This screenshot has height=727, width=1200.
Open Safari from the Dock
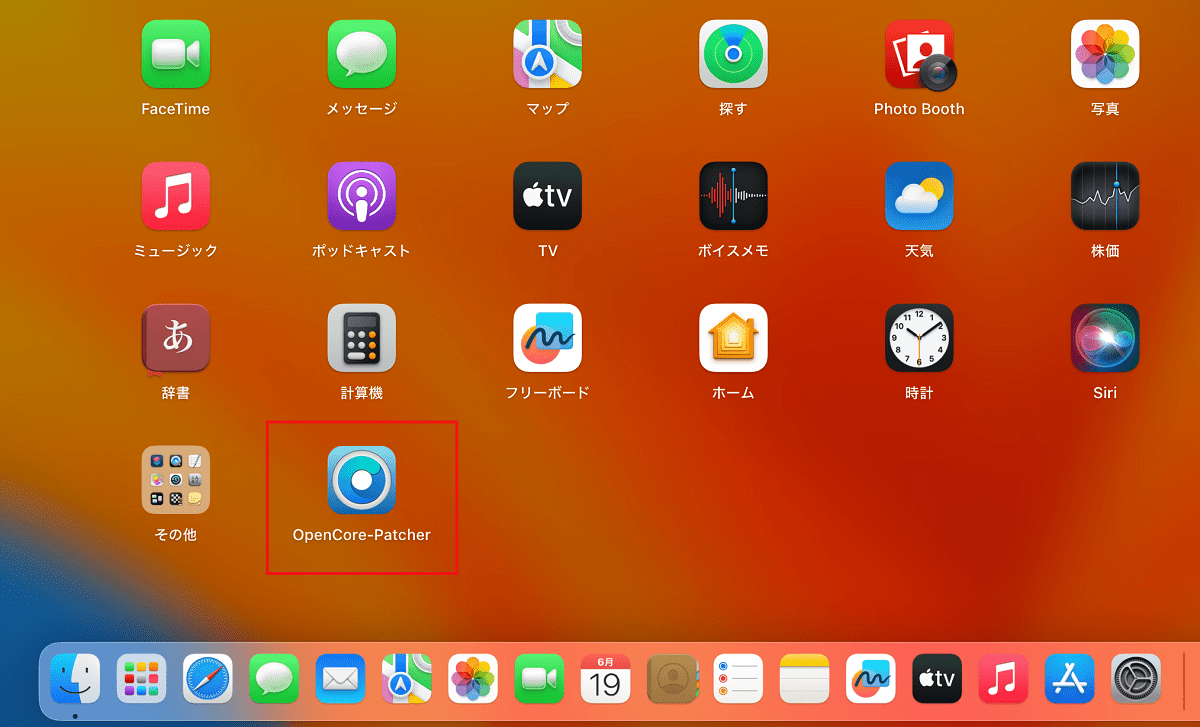click(x=208, y=679)
